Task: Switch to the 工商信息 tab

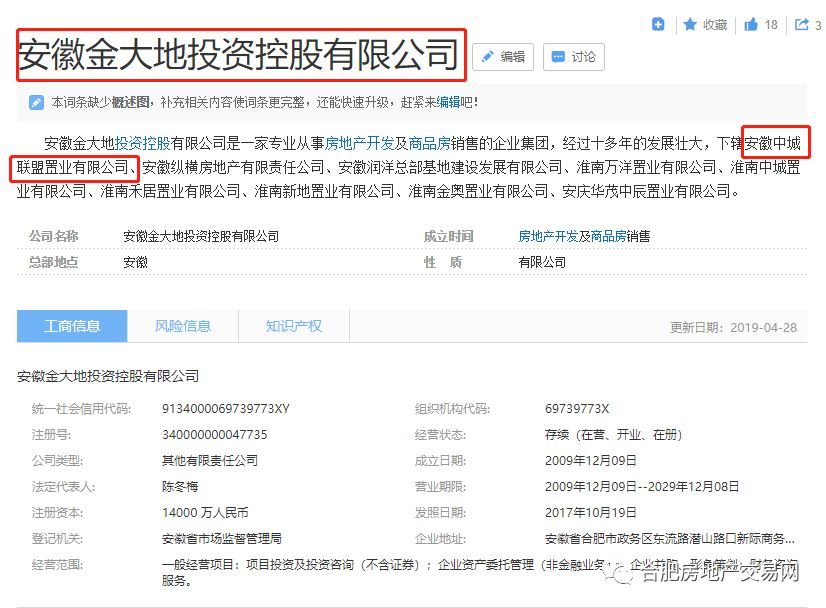Action: tap(72, 326)
